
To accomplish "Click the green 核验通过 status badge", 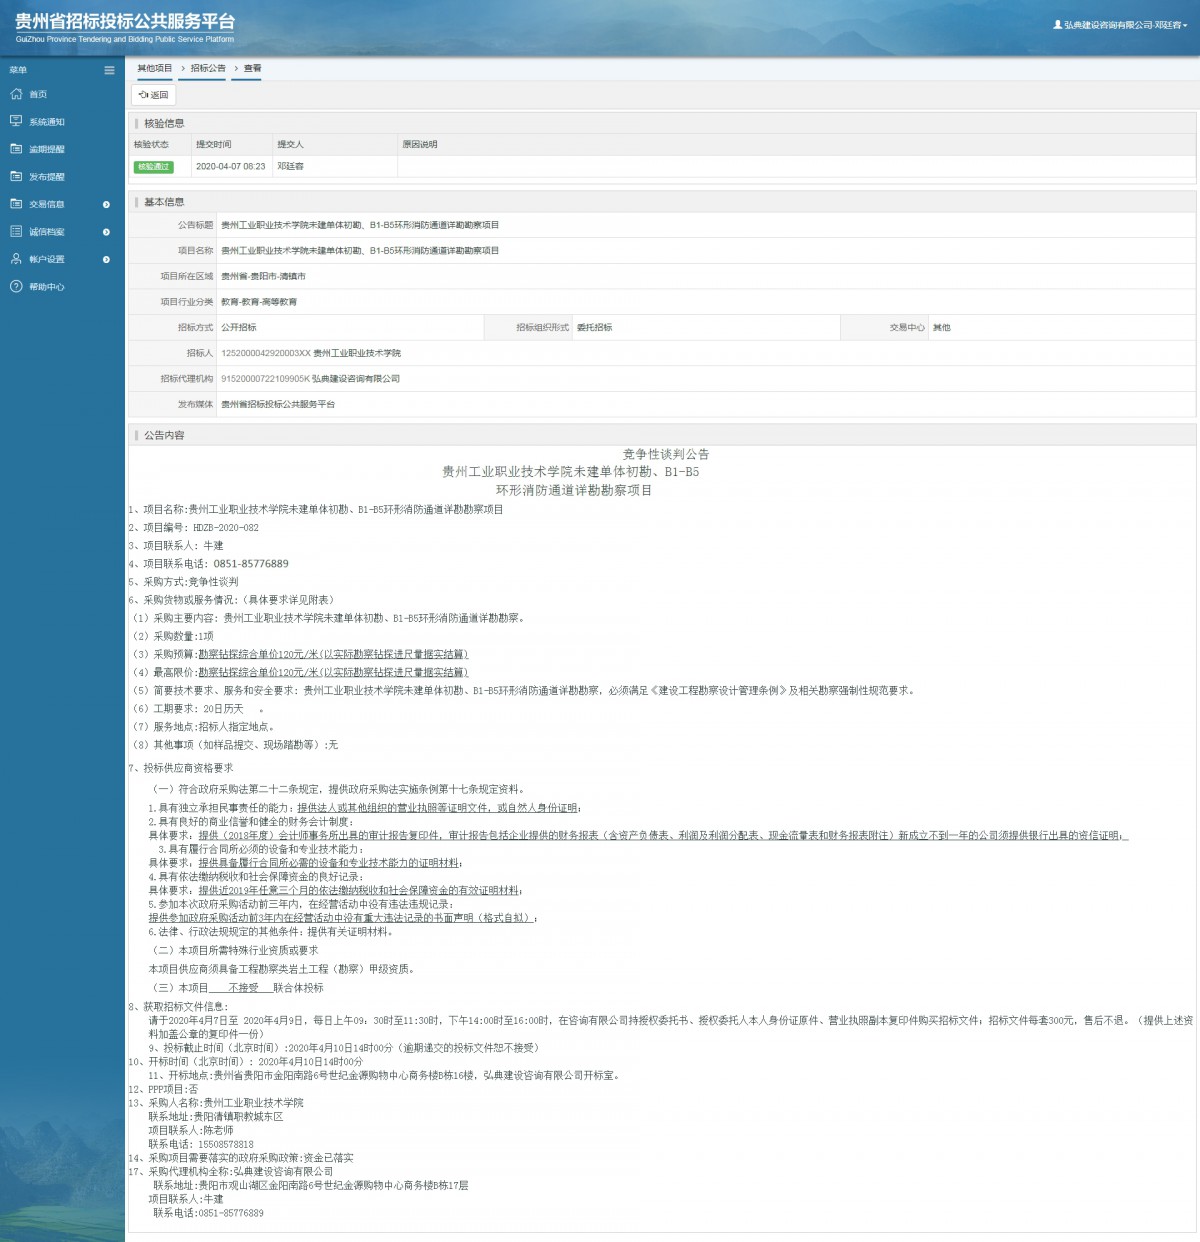I will (154, 167).
